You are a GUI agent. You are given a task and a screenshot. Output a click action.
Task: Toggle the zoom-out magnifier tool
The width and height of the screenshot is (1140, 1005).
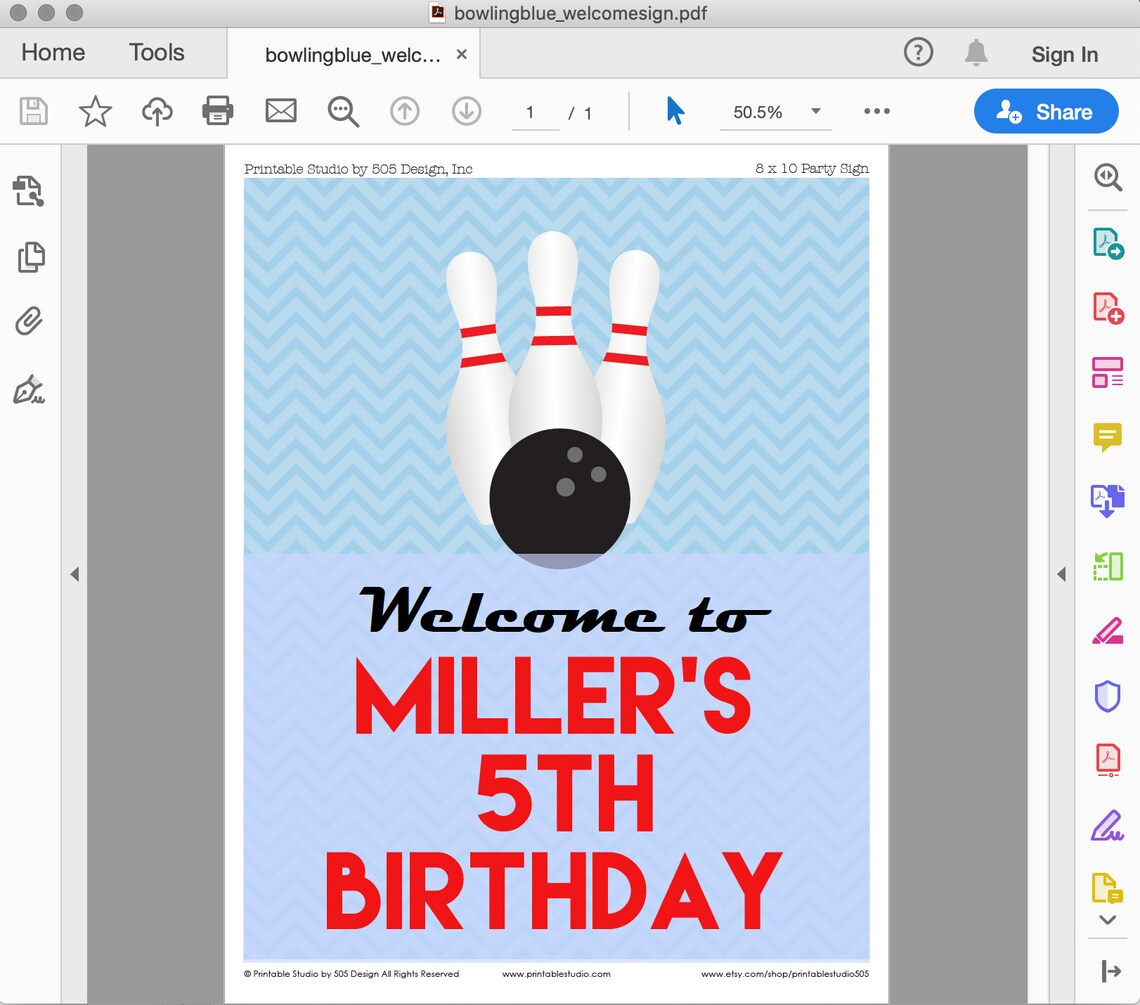pos(343,112)
